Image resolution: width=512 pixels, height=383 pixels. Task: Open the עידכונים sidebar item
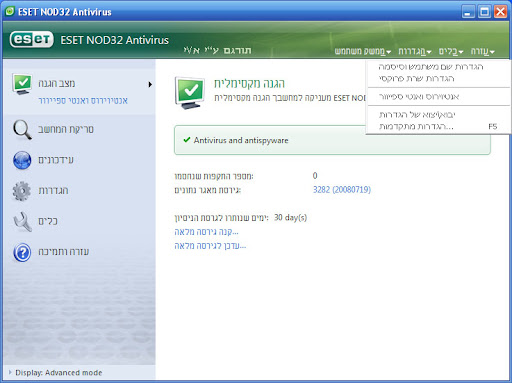click(x=56, y=160)
